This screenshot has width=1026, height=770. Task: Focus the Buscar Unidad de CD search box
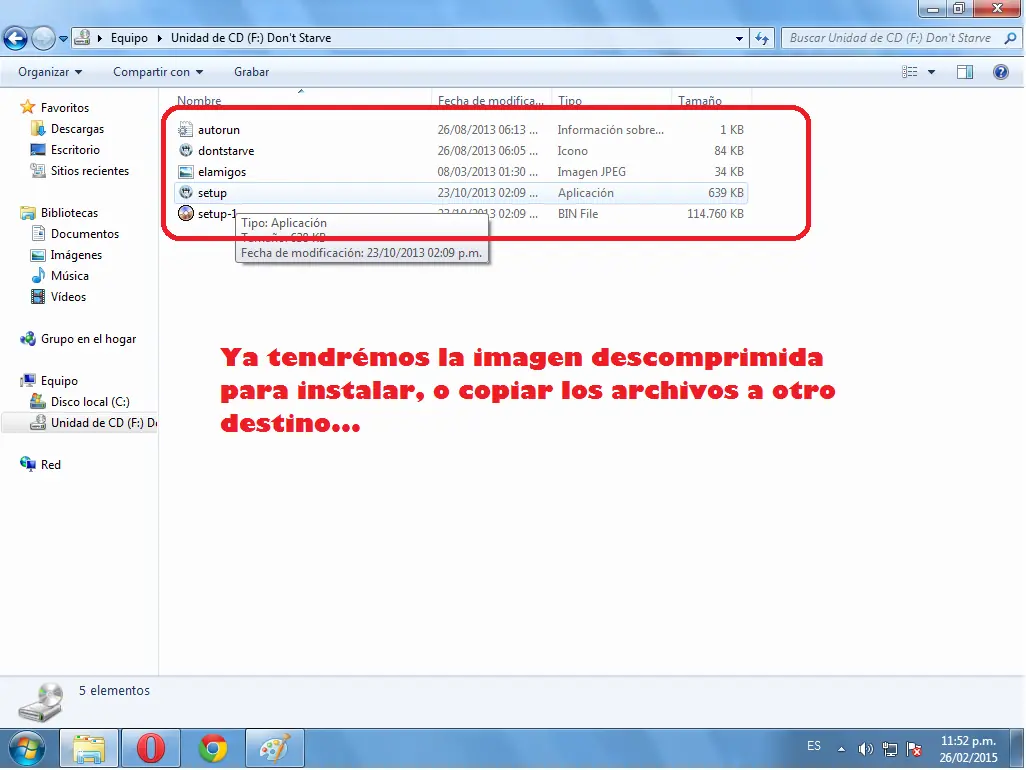890,38
